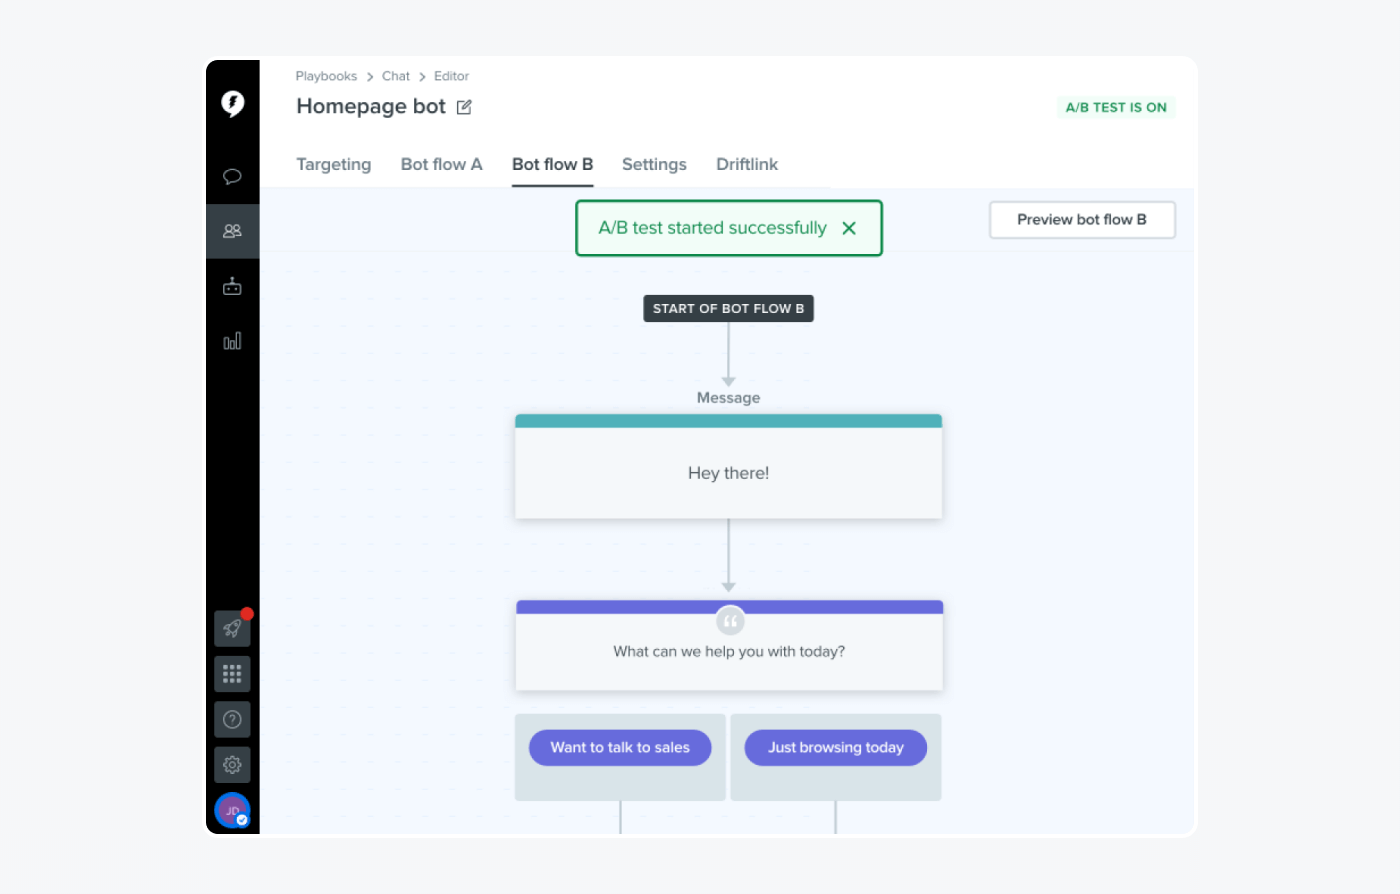Viewport: 1400px width, 894px height.
Task: Go to Playbooks breadcrumb link
Action: coord(326,76)
